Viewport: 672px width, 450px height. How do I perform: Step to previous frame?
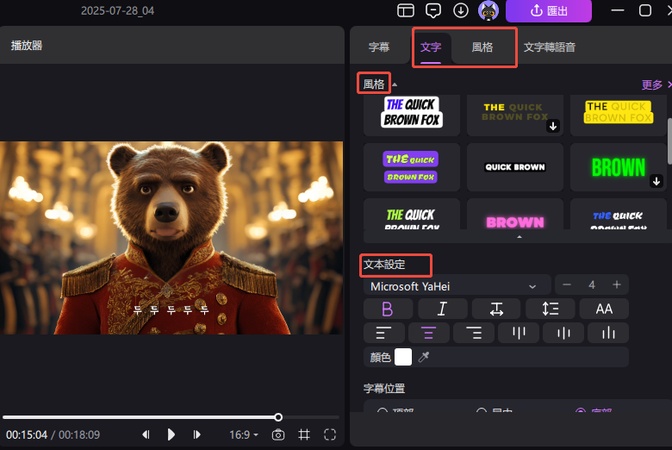point(146,435)
